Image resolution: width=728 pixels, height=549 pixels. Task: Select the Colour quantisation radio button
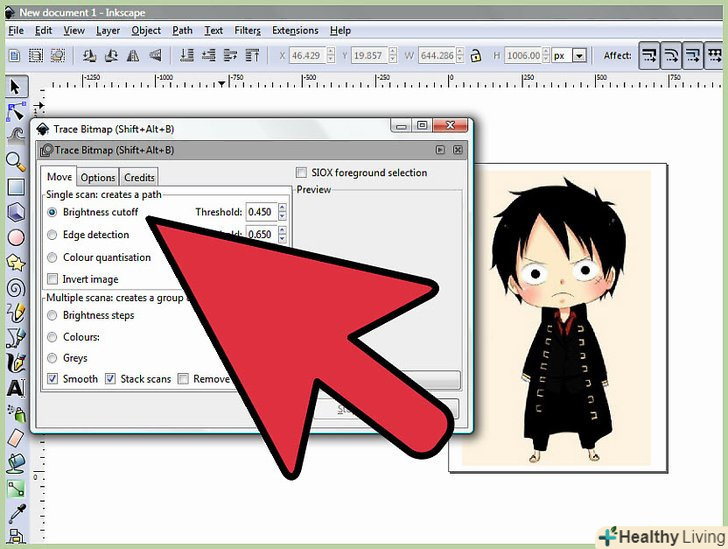pyautogui.click(x=52, y=257)
